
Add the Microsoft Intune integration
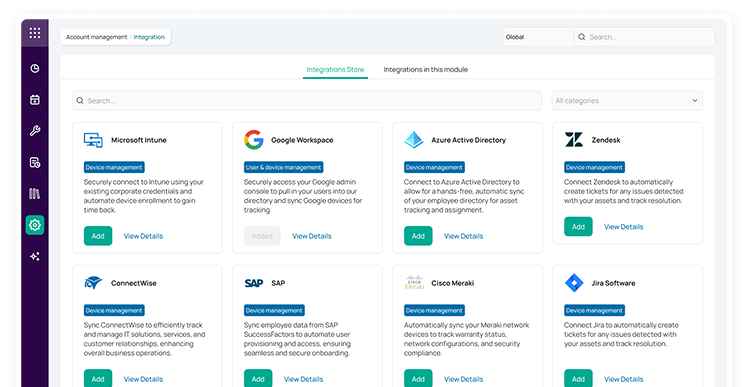[98, 236]
